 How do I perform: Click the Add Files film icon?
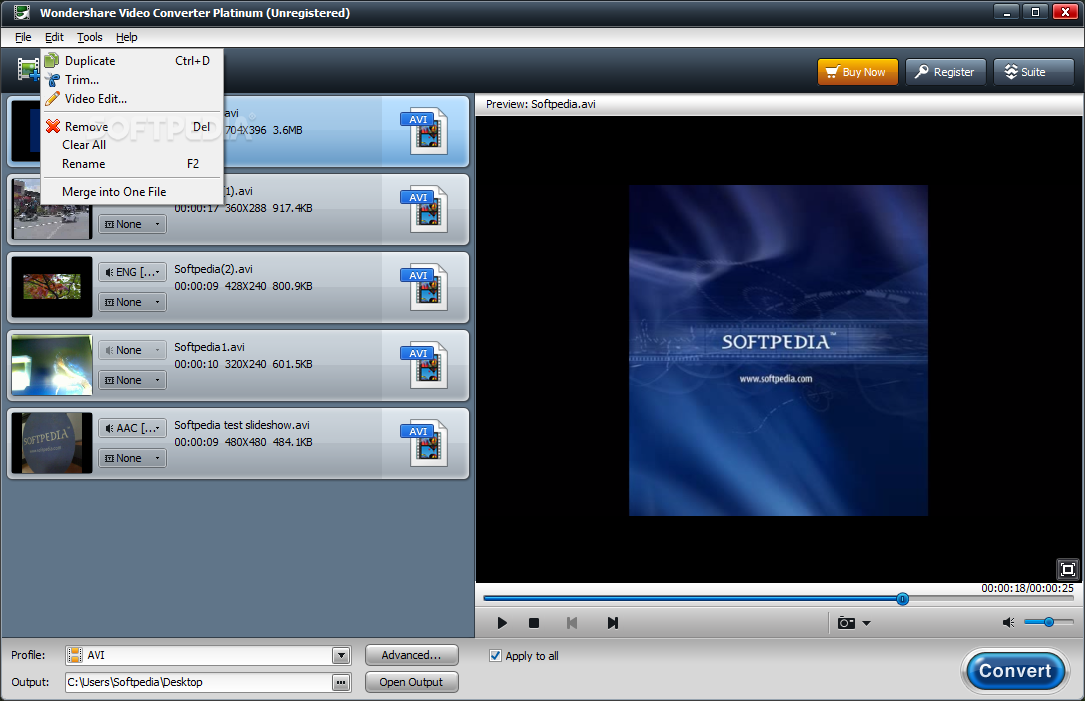pos(28,70)
